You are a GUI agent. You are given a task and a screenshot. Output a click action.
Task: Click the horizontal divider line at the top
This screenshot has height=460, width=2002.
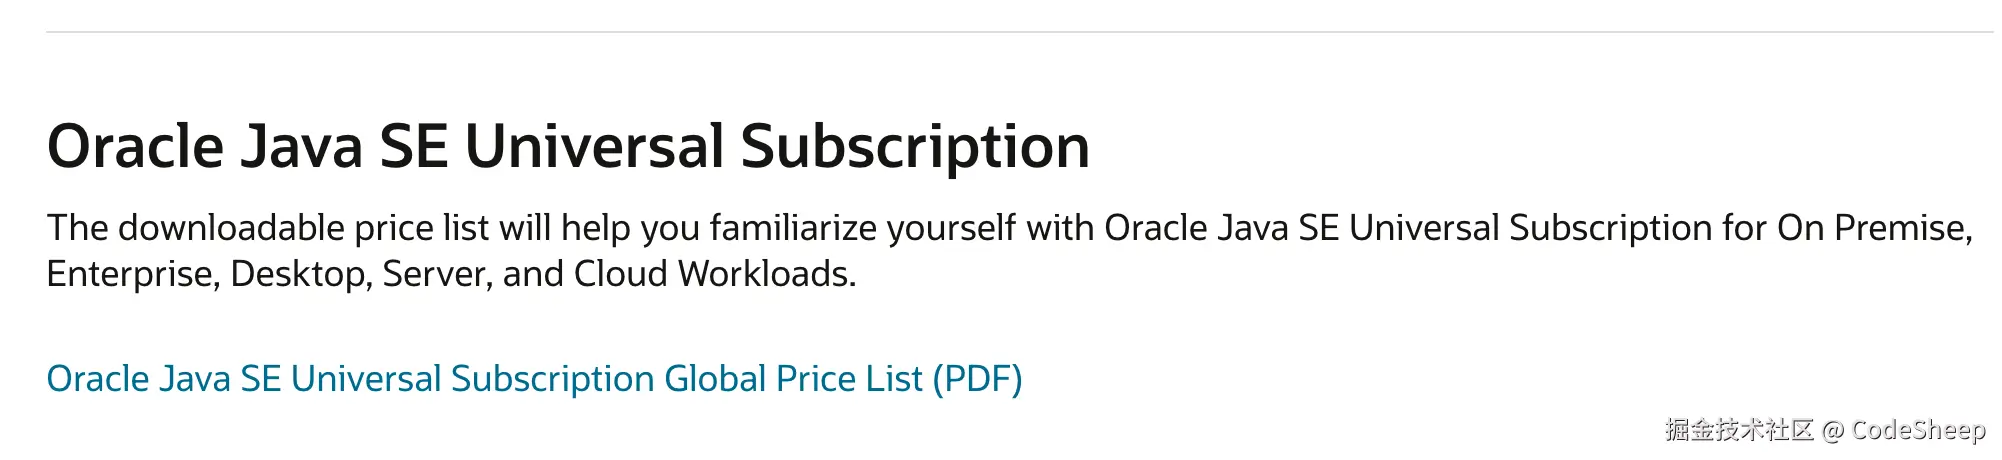[1019, 32]
